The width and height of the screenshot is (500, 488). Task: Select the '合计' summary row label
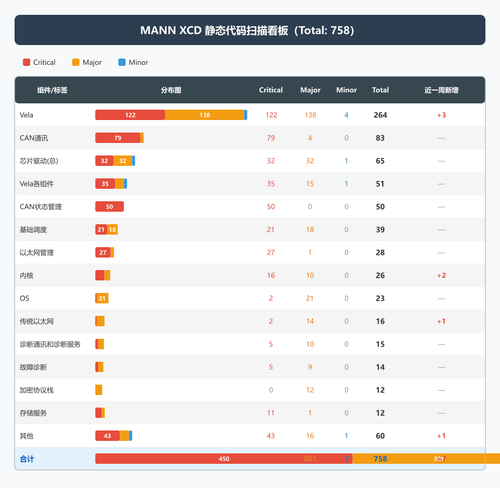(x=27, y=459)
